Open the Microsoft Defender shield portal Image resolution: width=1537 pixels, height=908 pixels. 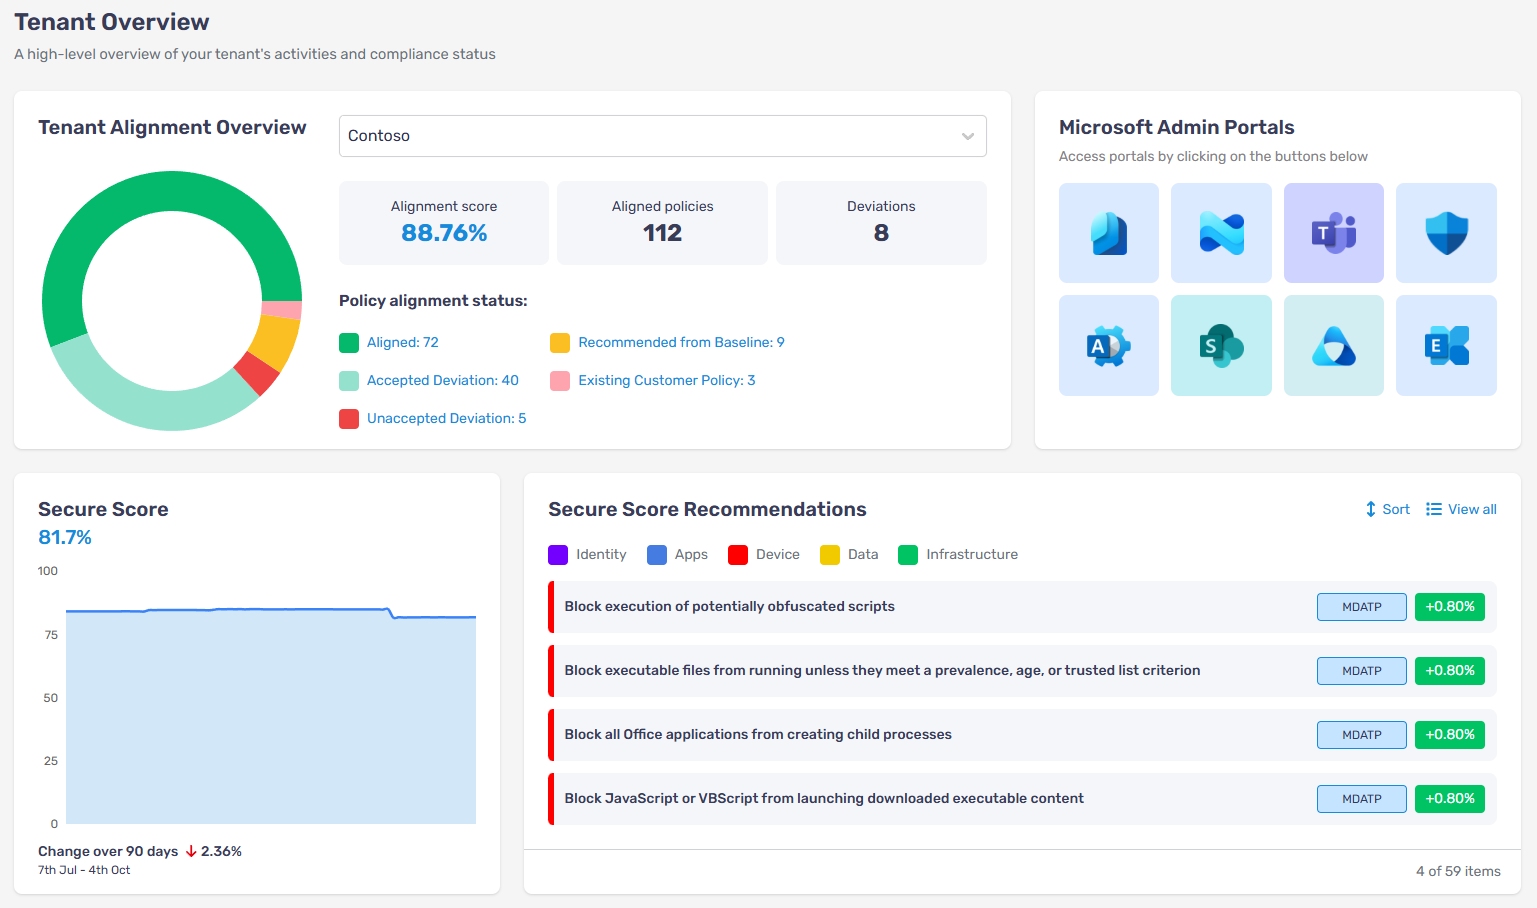pos(1446,233)
